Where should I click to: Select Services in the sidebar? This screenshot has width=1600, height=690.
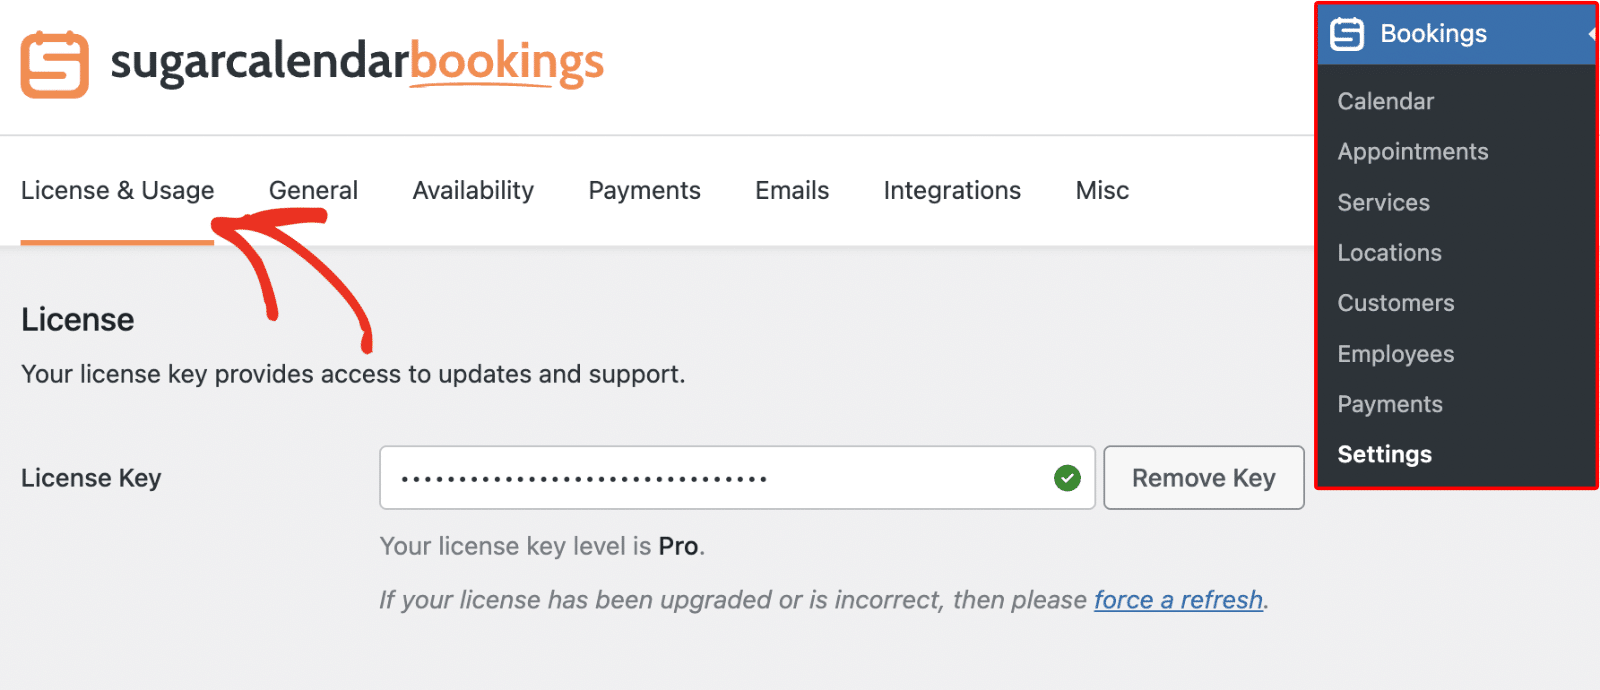coord(1383,202)
